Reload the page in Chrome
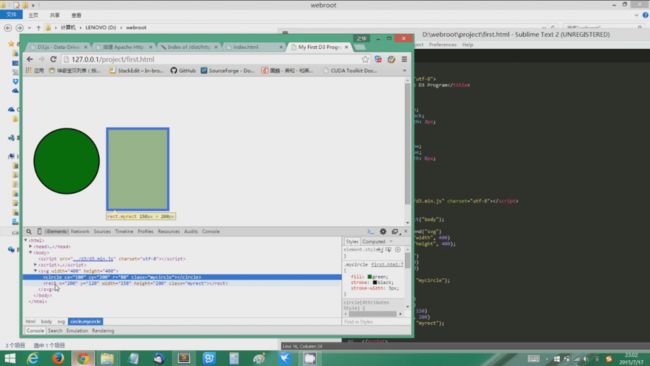This screenshot has height=366, width=650. 53,59
